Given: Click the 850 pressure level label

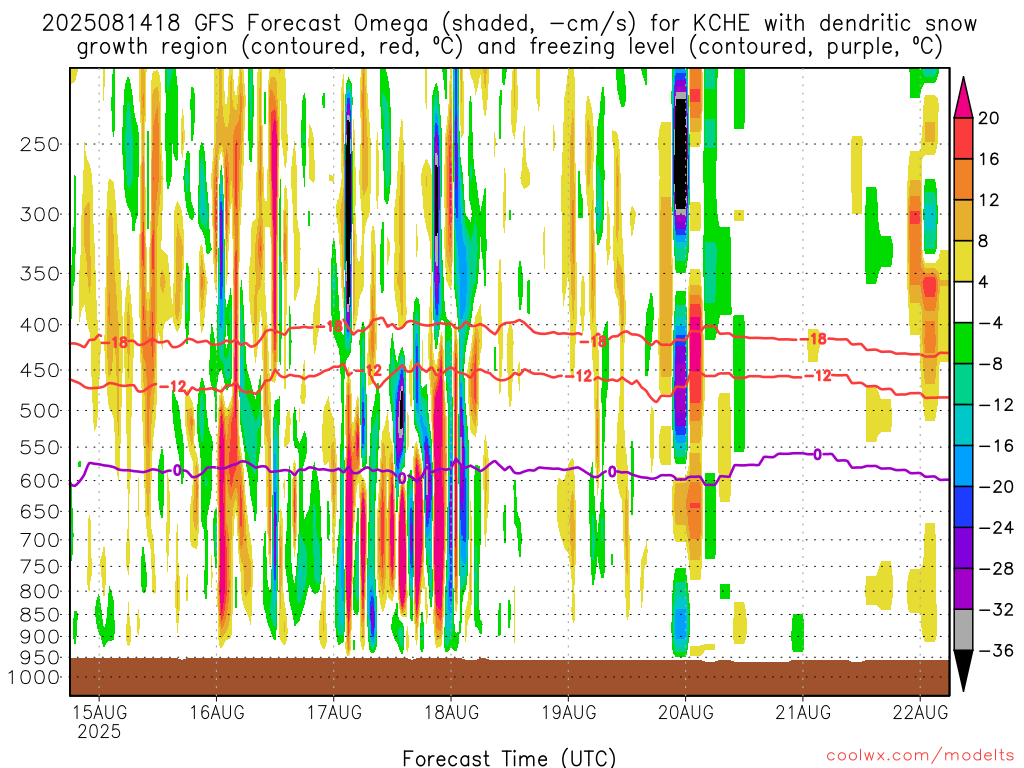Looking at the screenshot, I should [x=40, y=615].
